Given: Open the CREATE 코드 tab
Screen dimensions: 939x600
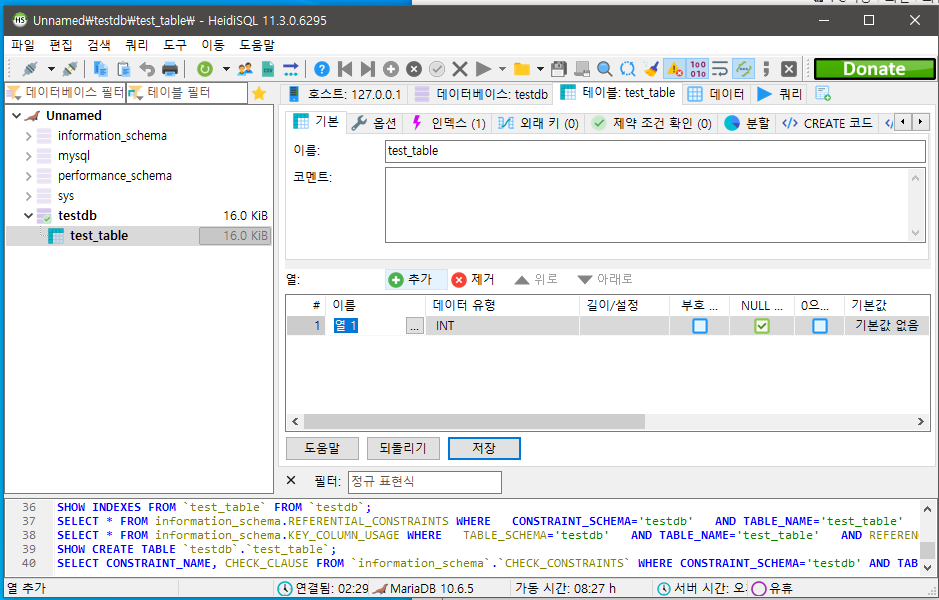Looking at the screenshot, I should click(x=828, y=123).
